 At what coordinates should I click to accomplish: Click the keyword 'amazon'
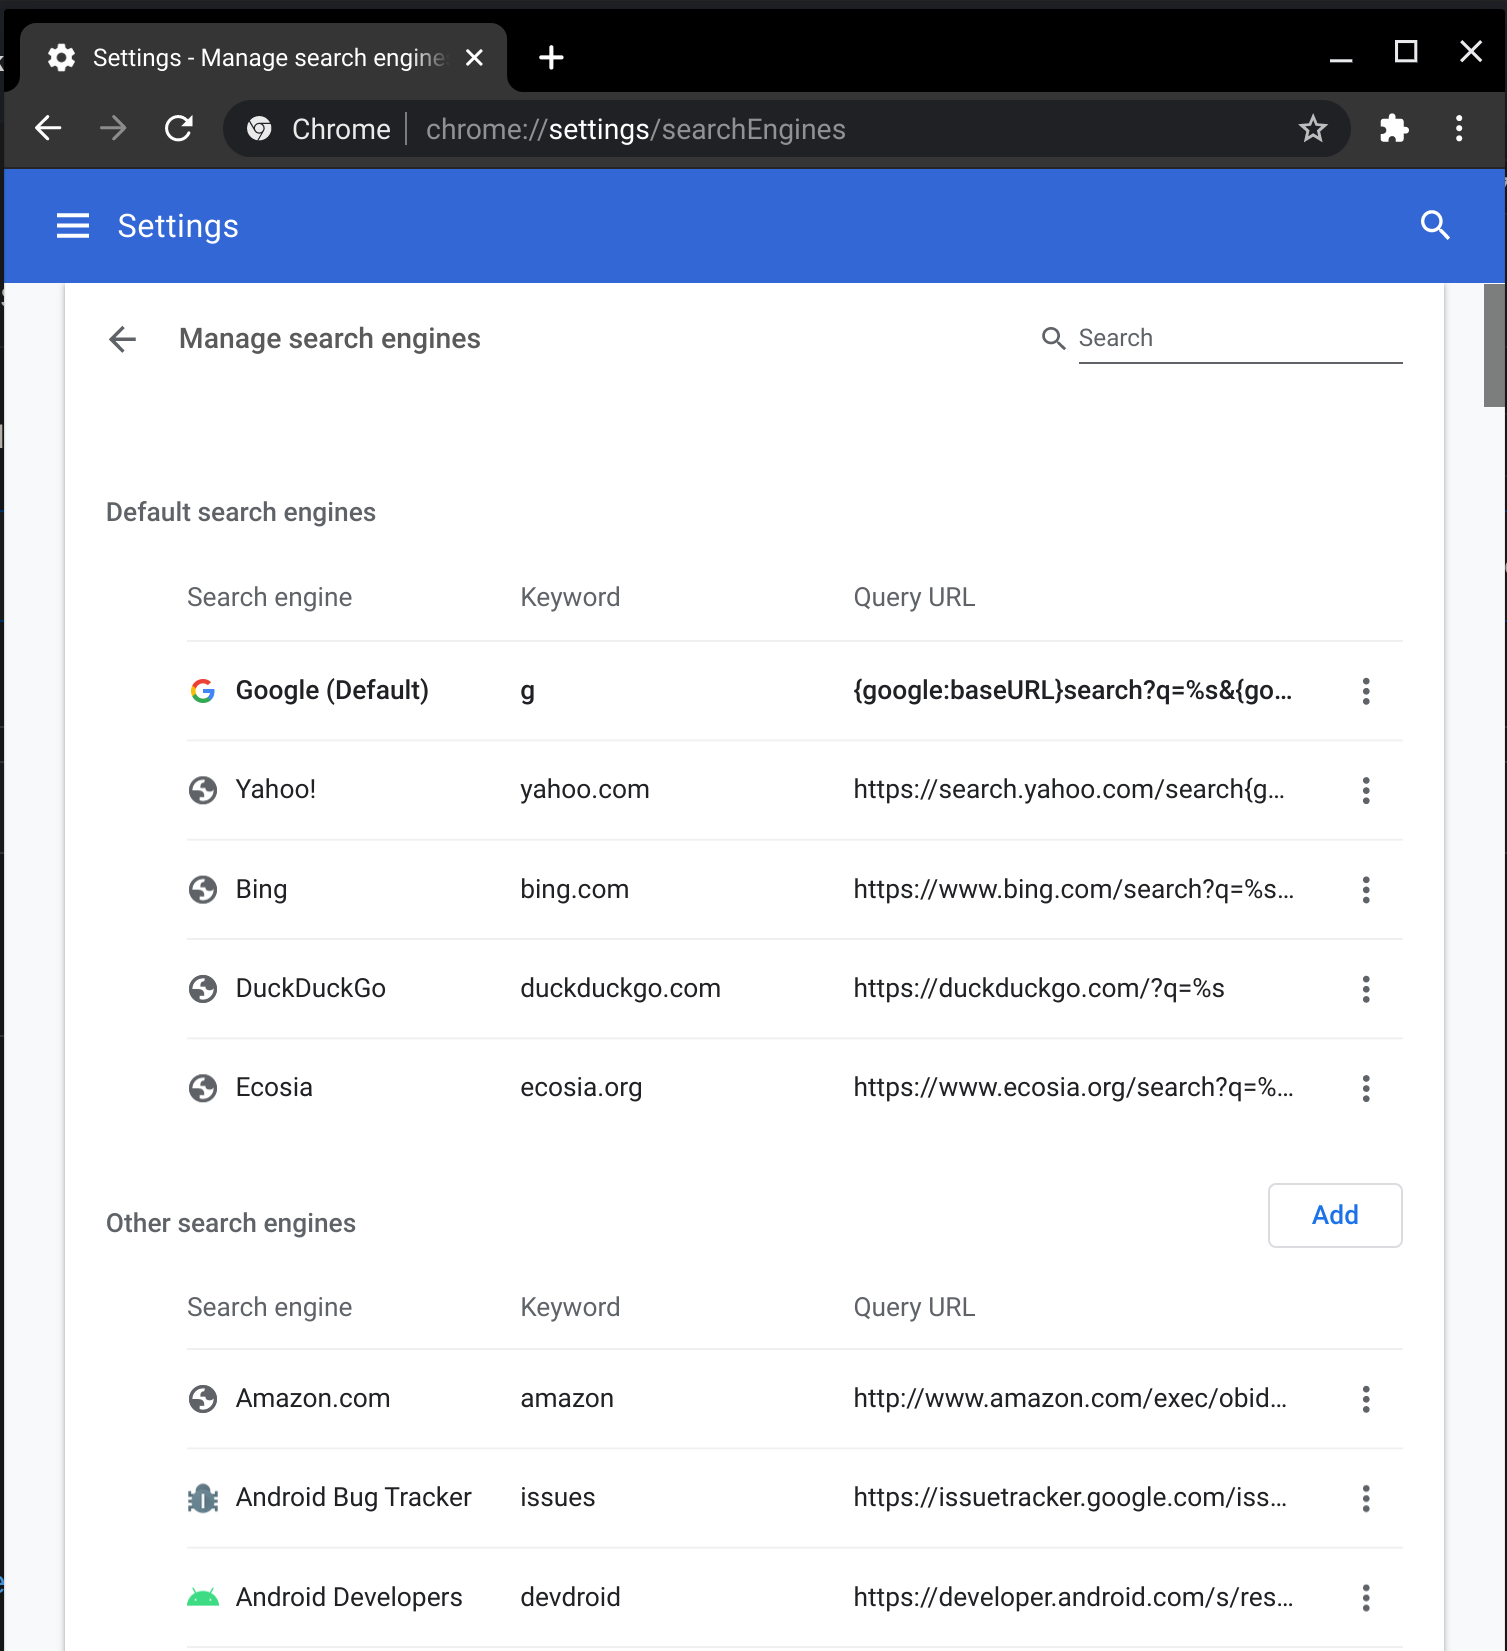click(x=567, y=1399)
